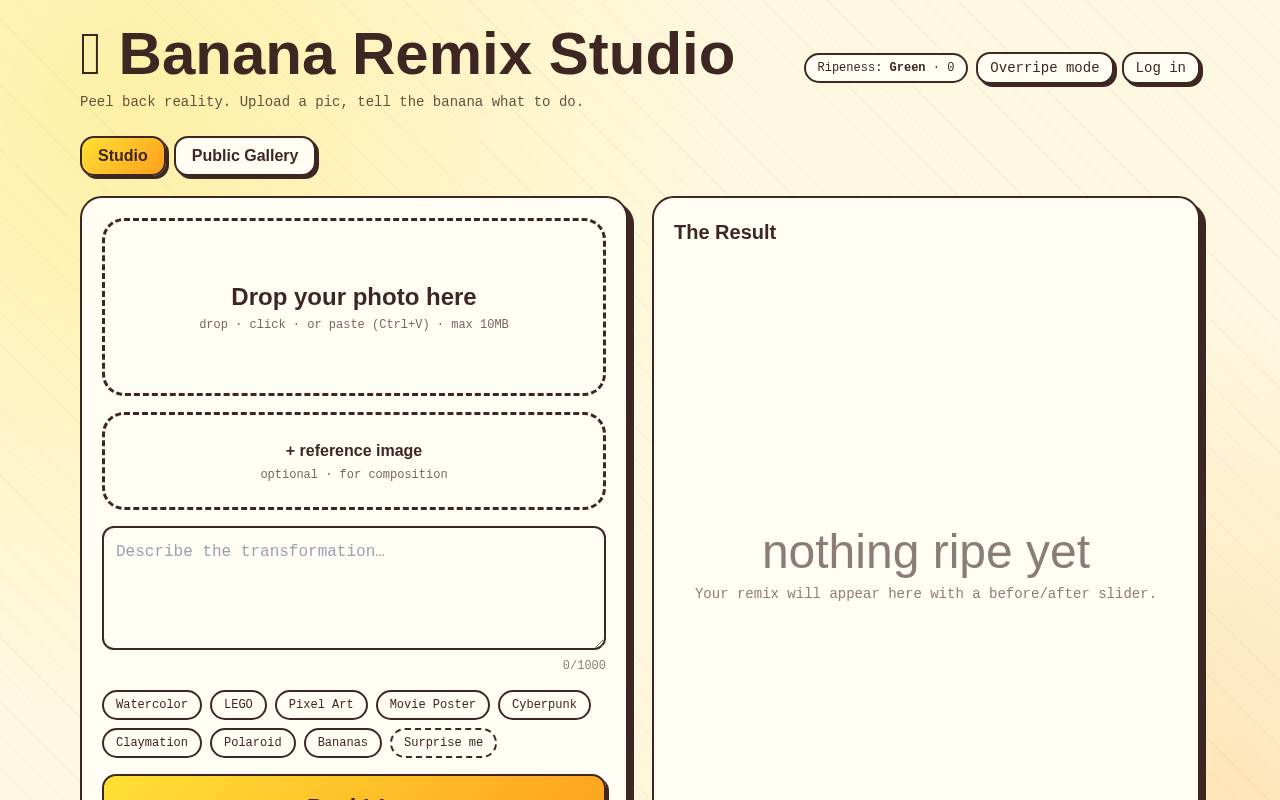Select the Watercolor style chip
Screen dimensions: 1280x800
click(x=152, y=705)
